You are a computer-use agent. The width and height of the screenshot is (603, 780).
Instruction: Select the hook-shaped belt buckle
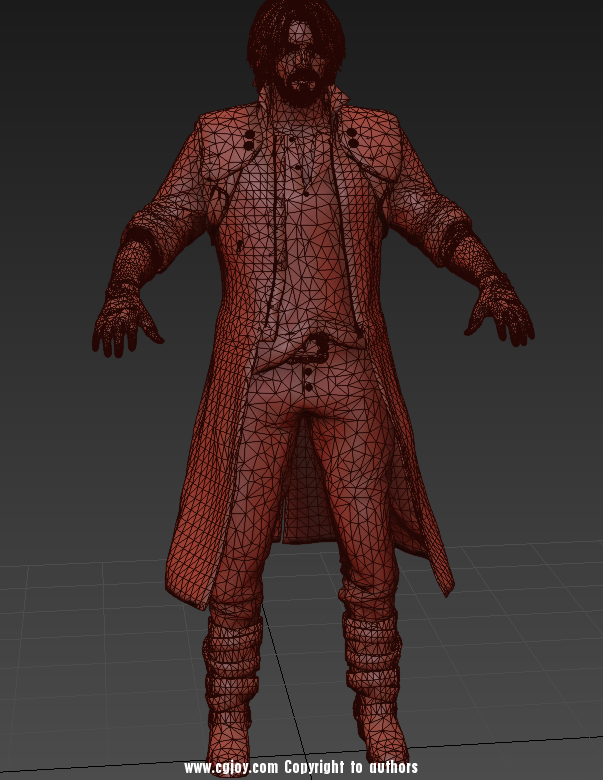tap(315, 350)
